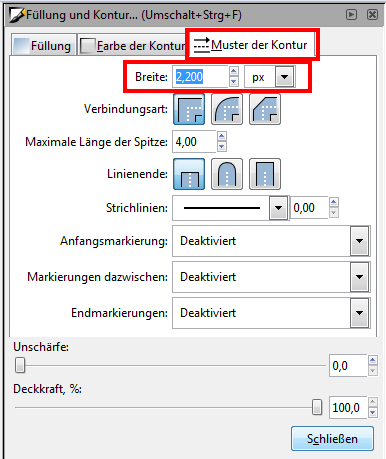Increase Maximale Länge der Spitze with the up arrow

pos(222,136)
